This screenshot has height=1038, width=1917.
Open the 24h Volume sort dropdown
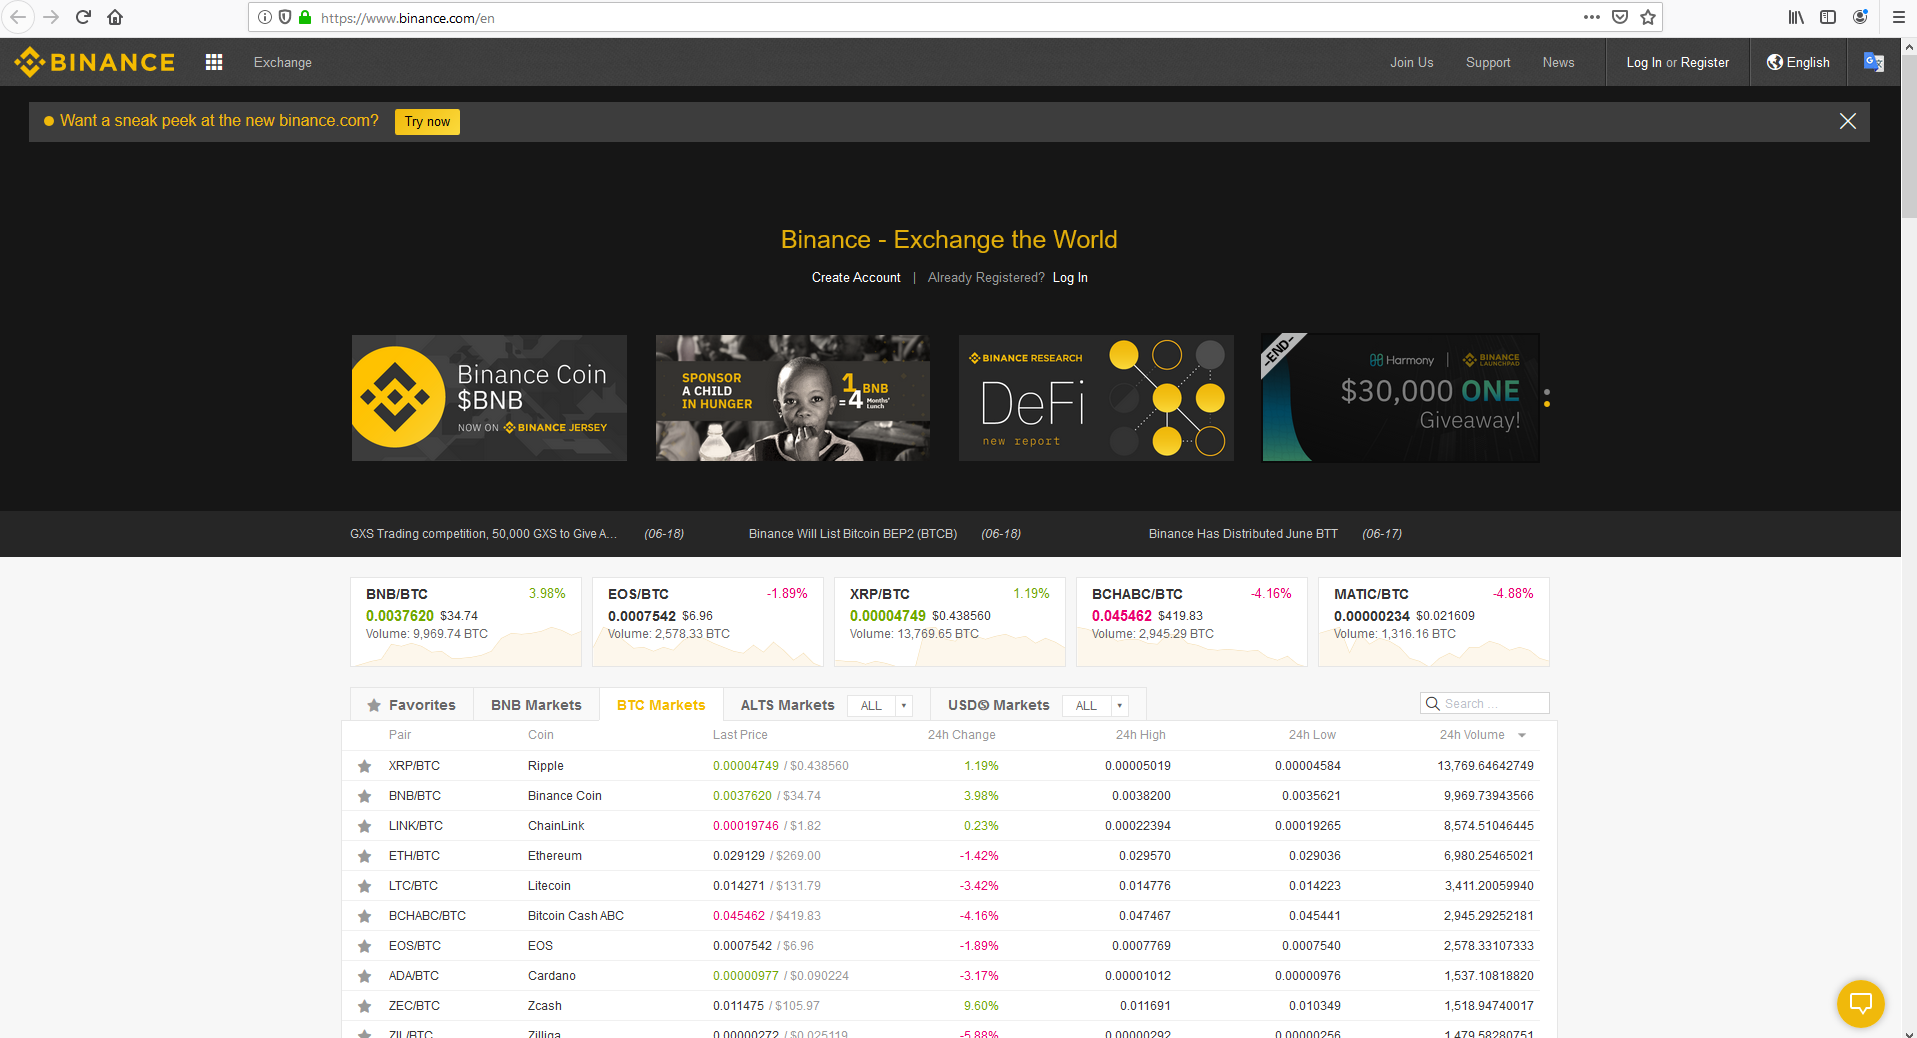(1521, 735)
